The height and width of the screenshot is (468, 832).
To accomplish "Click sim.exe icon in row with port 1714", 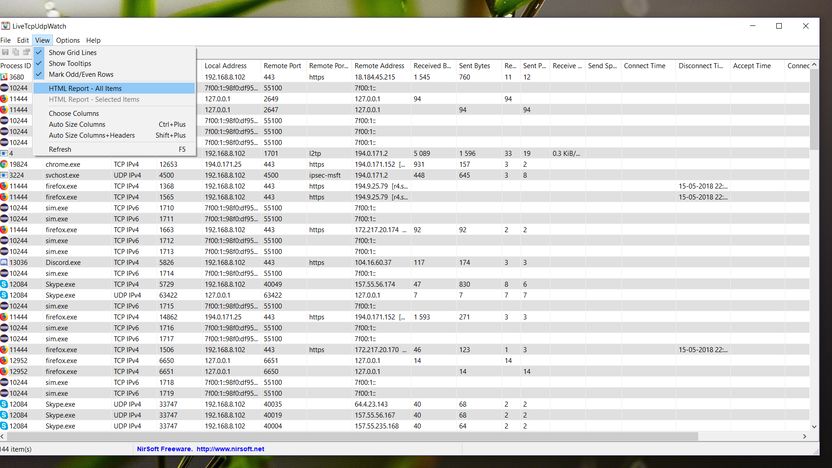I will (x=4, y=273).
